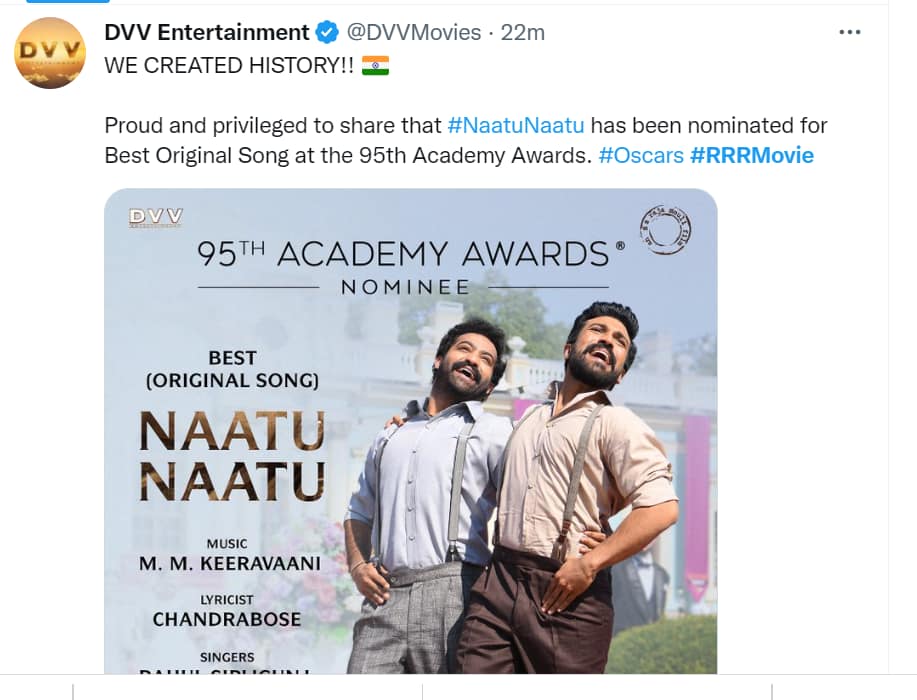Open the tweet's three-dot more options menu
The width and height of the screenshot is (917, 700).
[x=849, y=32]
